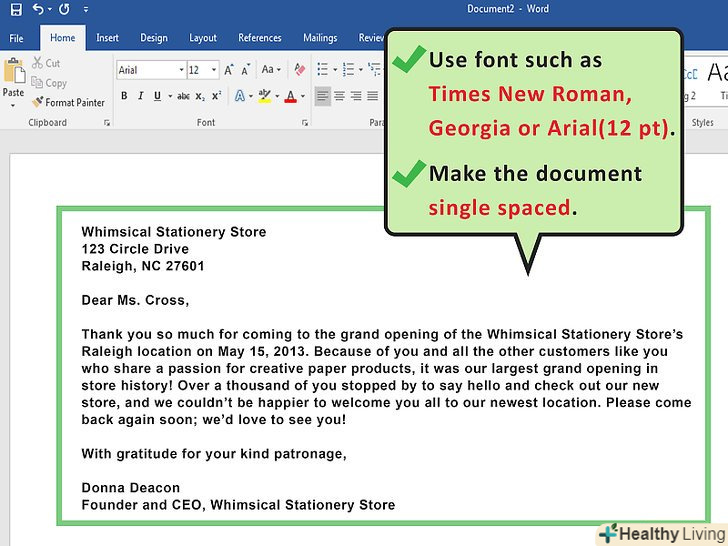
Task: Expand the font size dropdown arrow
Action: tap(214, 70)
